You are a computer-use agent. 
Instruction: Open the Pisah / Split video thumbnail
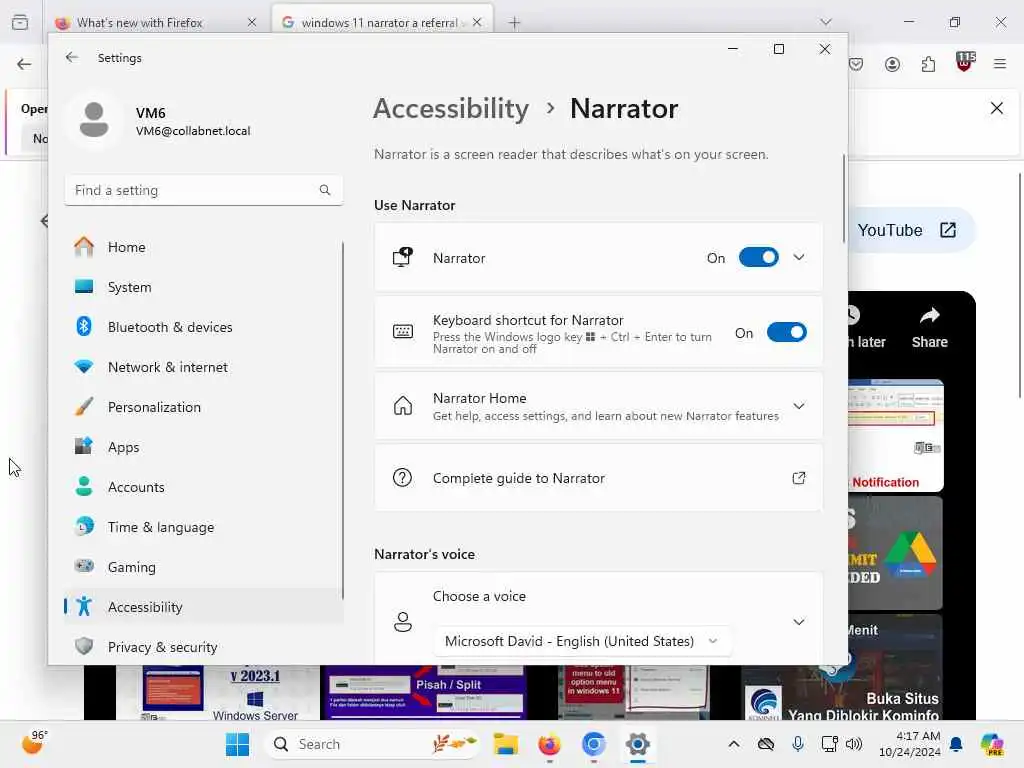point(422,692)
